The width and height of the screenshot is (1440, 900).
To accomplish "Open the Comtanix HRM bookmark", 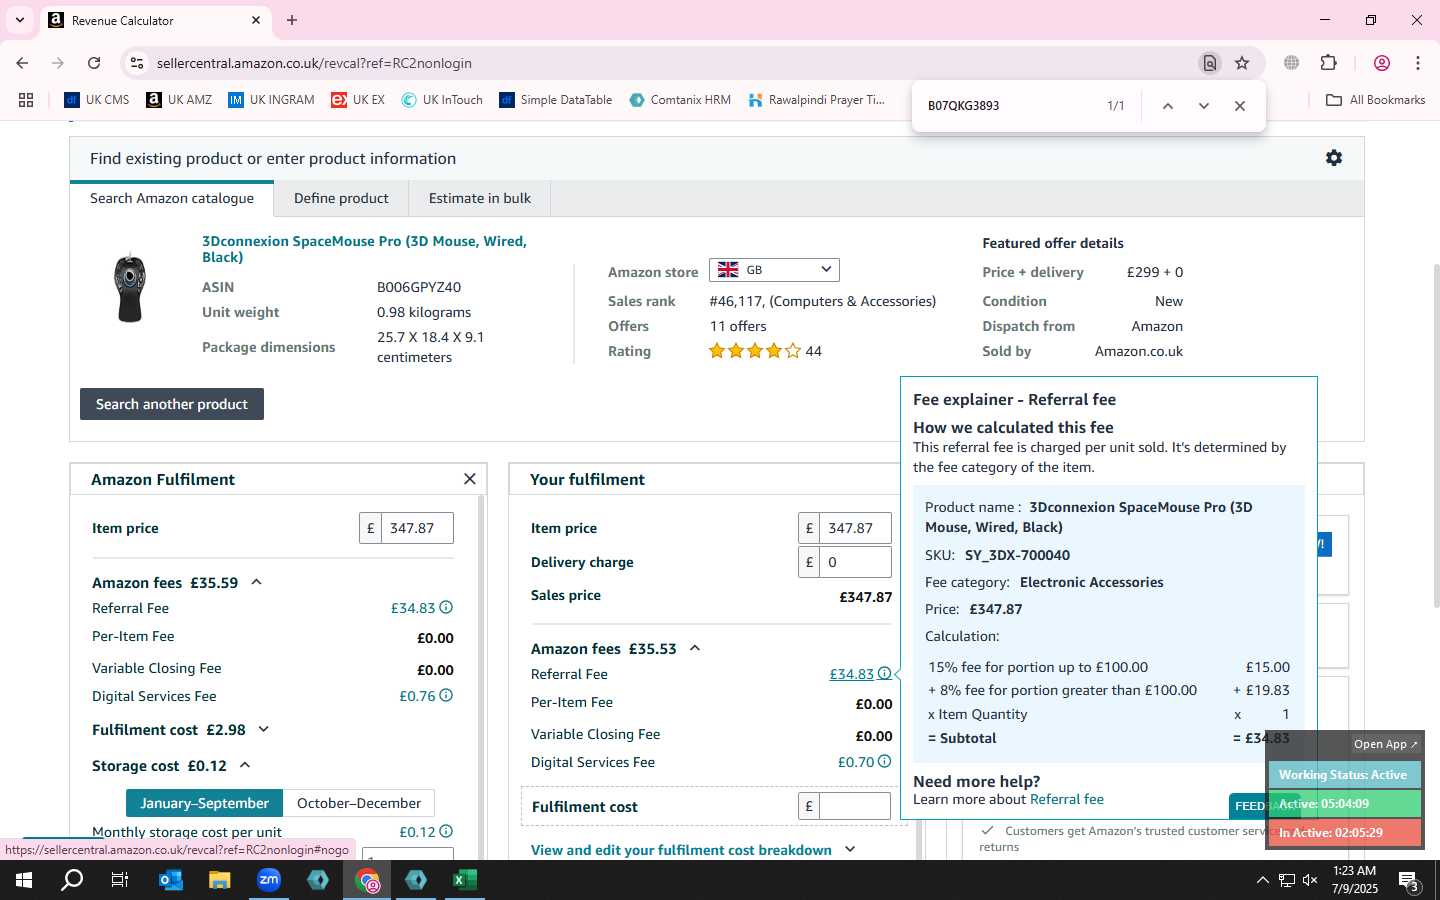I will coord(680,100).
